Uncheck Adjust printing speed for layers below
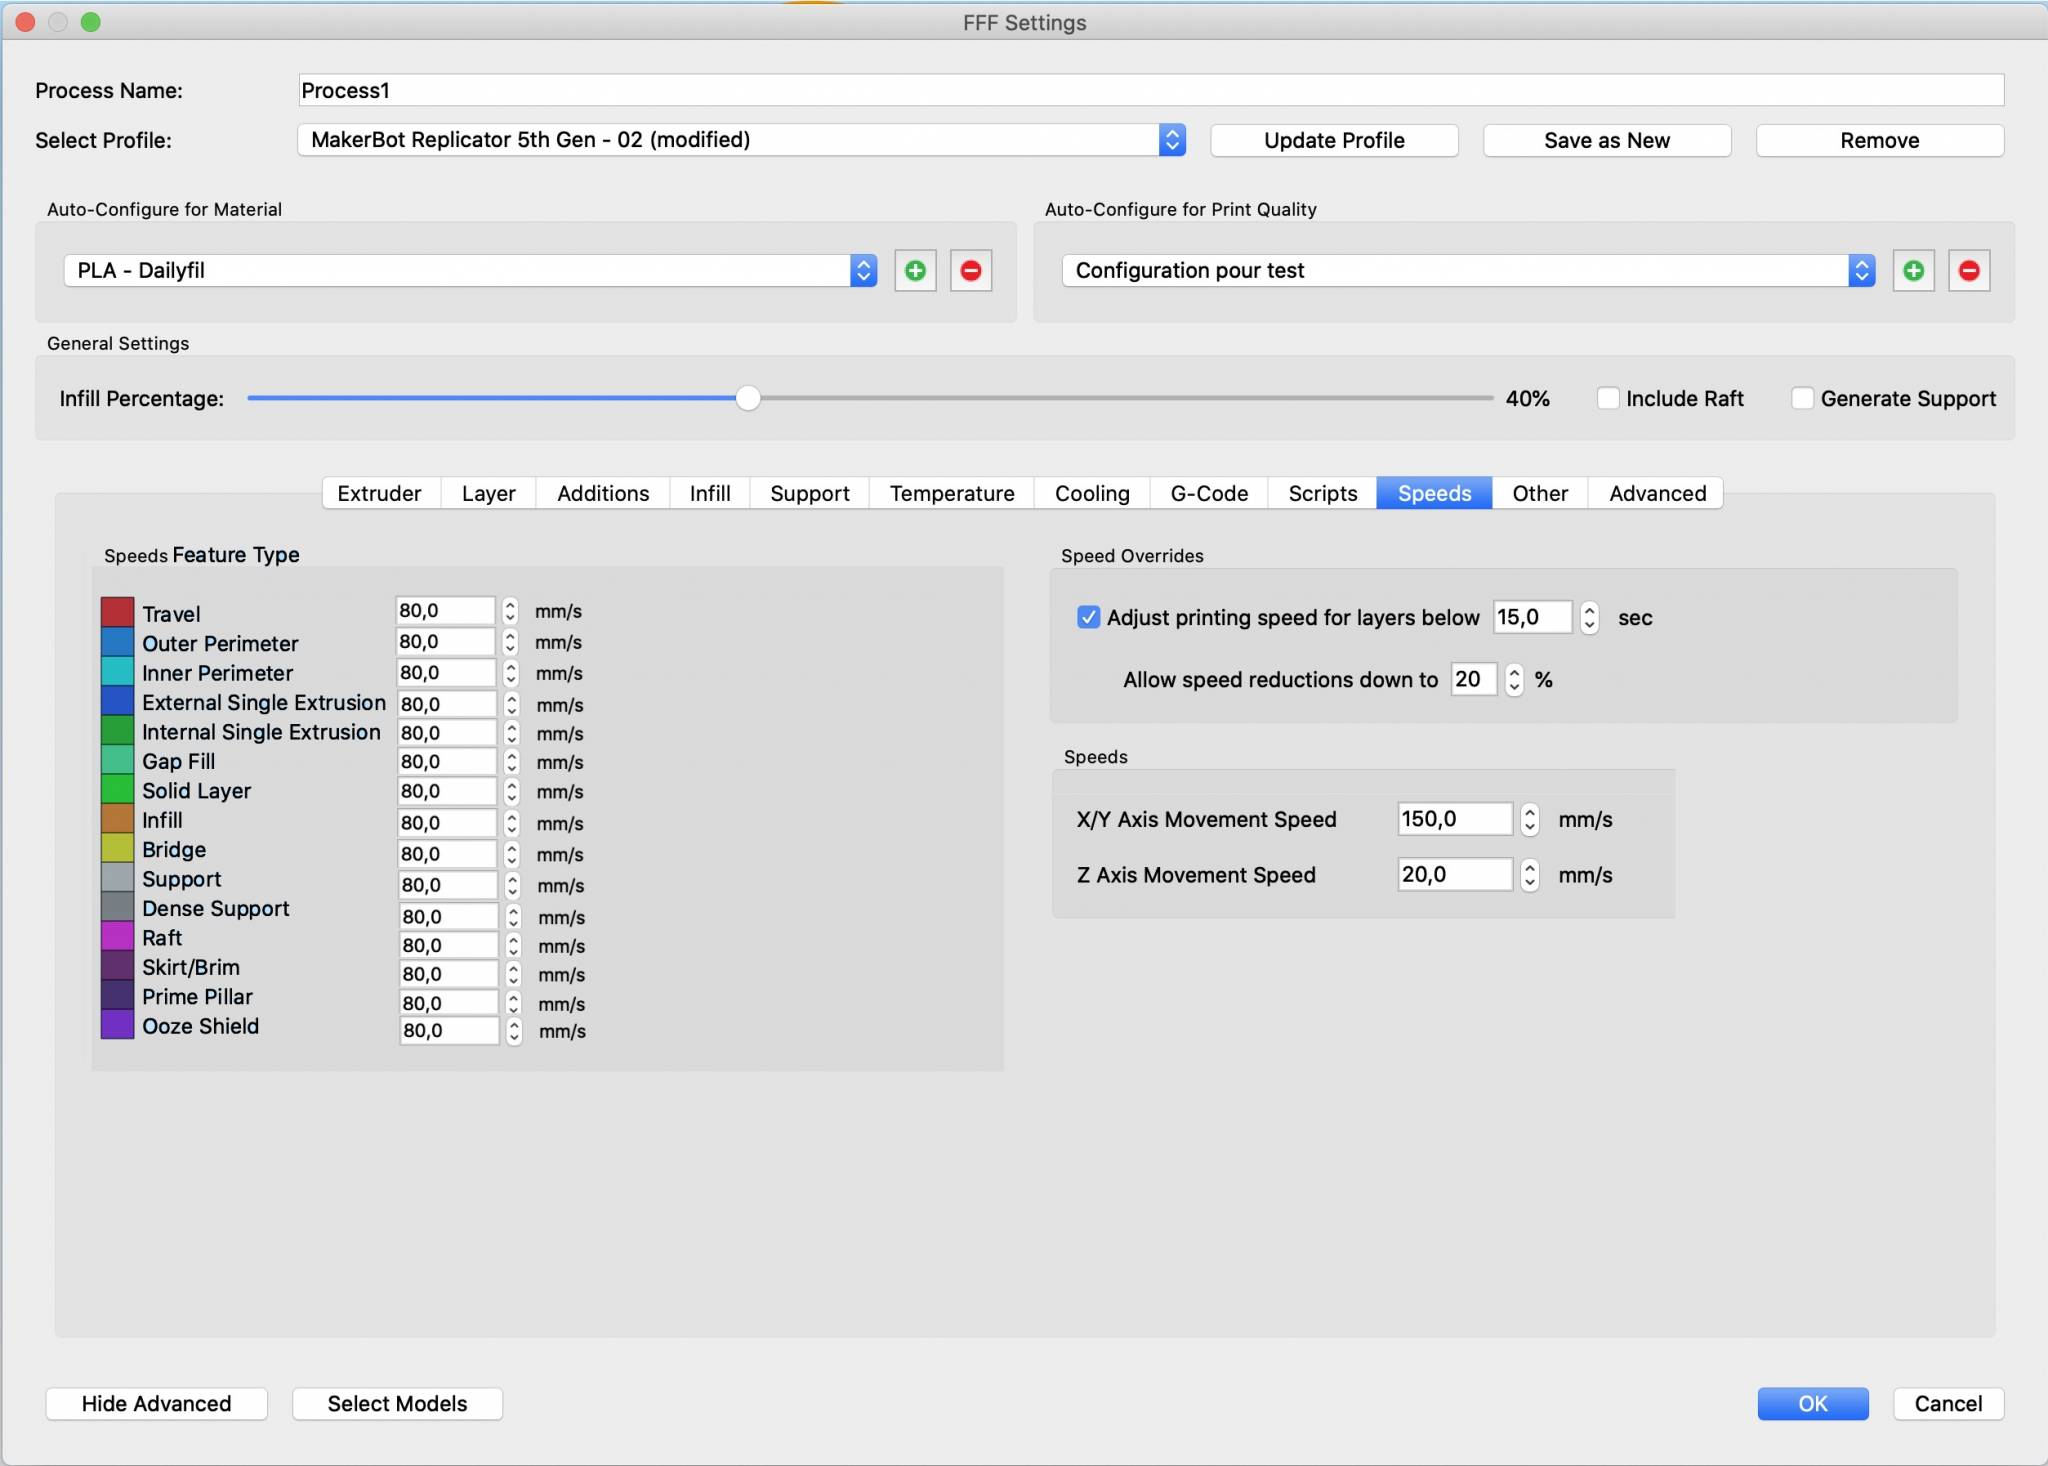 pyautogui.click(x=1088, y=617)
